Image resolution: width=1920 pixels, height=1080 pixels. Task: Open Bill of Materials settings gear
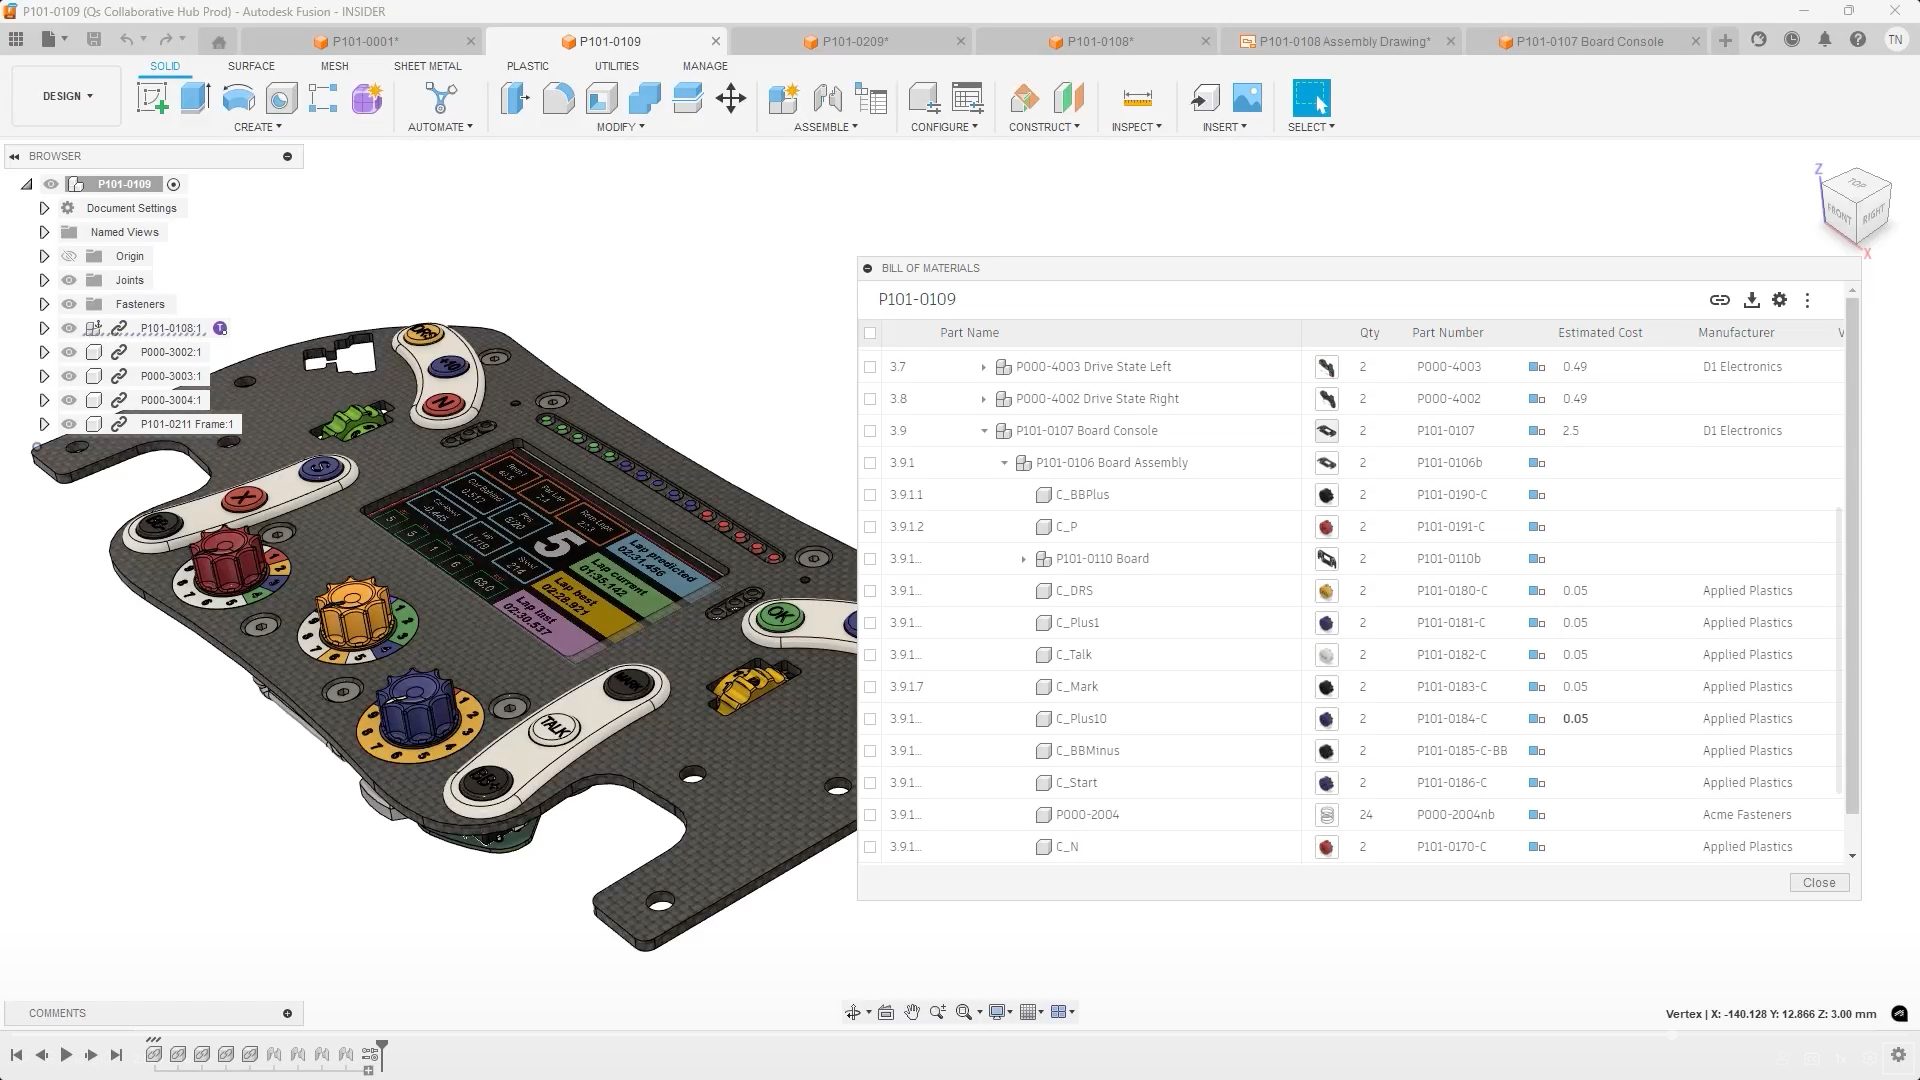tap(1779, 300)
